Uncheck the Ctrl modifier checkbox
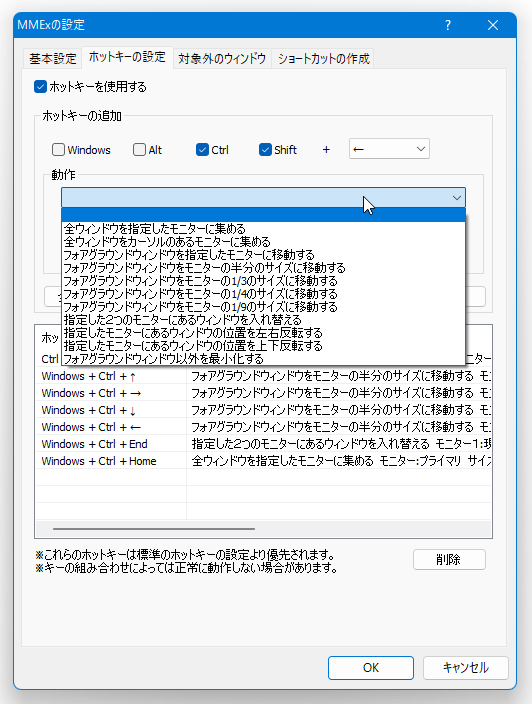This screenshot has height=704, width=532. pos(212,150)
